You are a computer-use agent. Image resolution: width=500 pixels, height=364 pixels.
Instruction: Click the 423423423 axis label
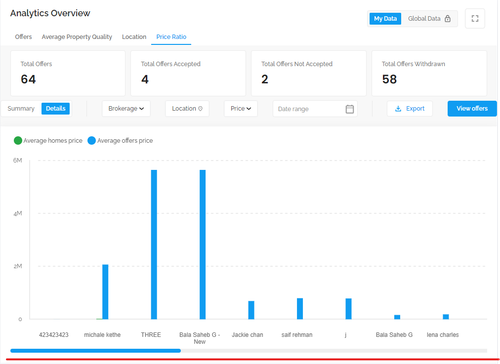coord(54,335)
